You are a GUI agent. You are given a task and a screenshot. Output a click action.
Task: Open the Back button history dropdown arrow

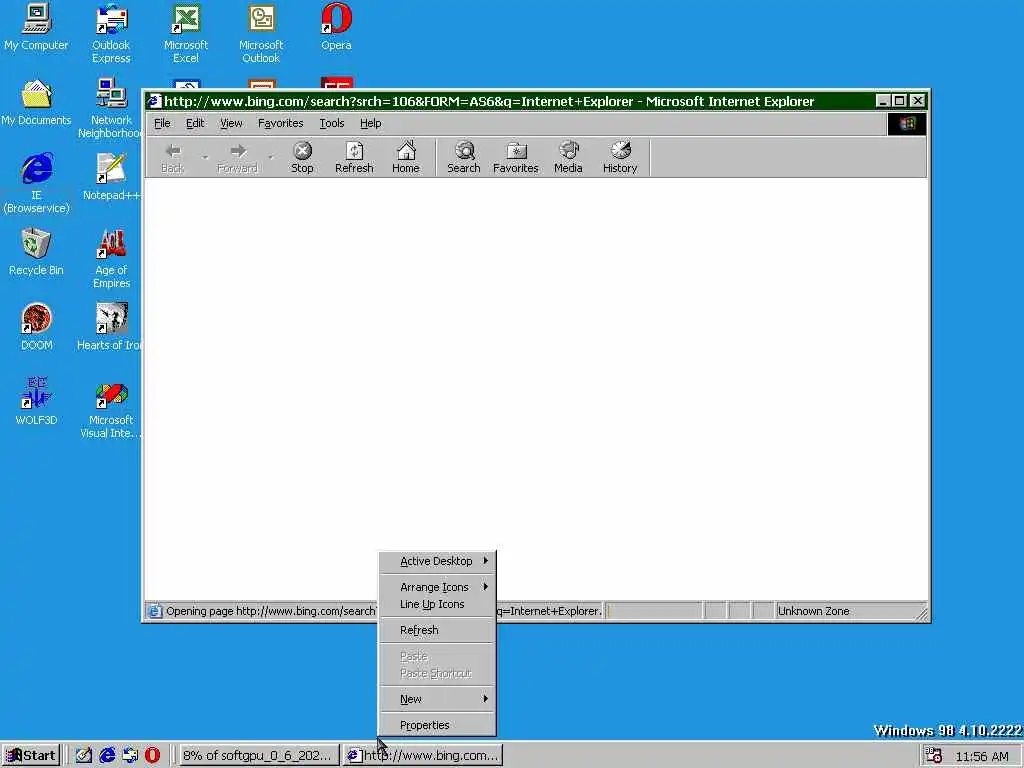coord(204,157)
